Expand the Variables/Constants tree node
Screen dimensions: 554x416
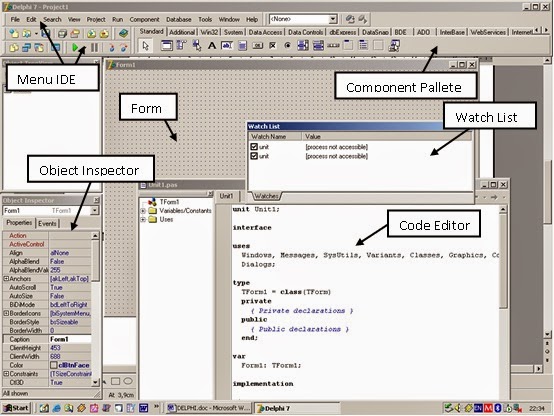click(x=143, y=211)
